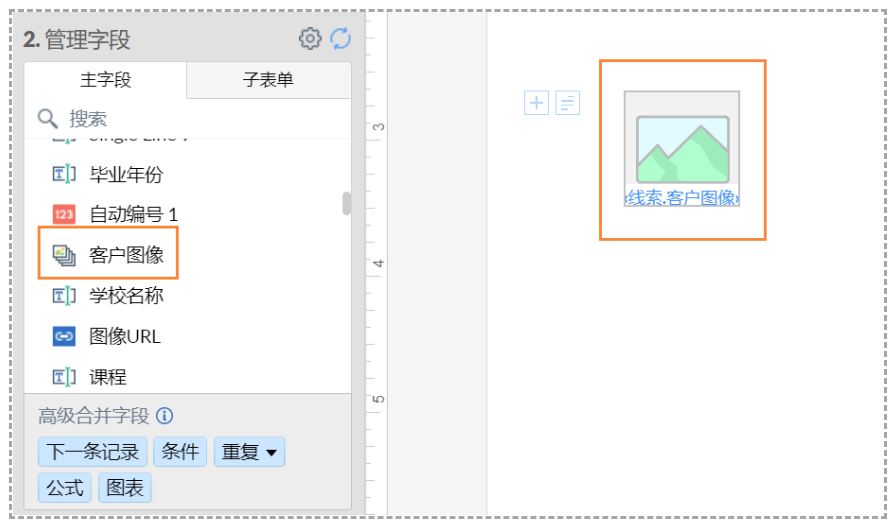Click the info icon beside 高级合并字段

(165, 416)
